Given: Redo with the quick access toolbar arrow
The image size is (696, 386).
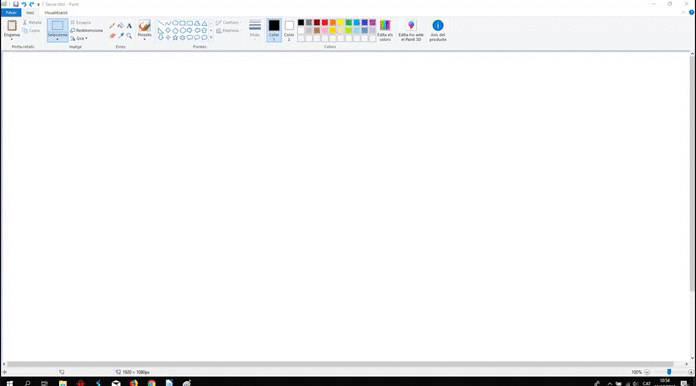Looking at the screenshot, I should click(x=32, y=4).
